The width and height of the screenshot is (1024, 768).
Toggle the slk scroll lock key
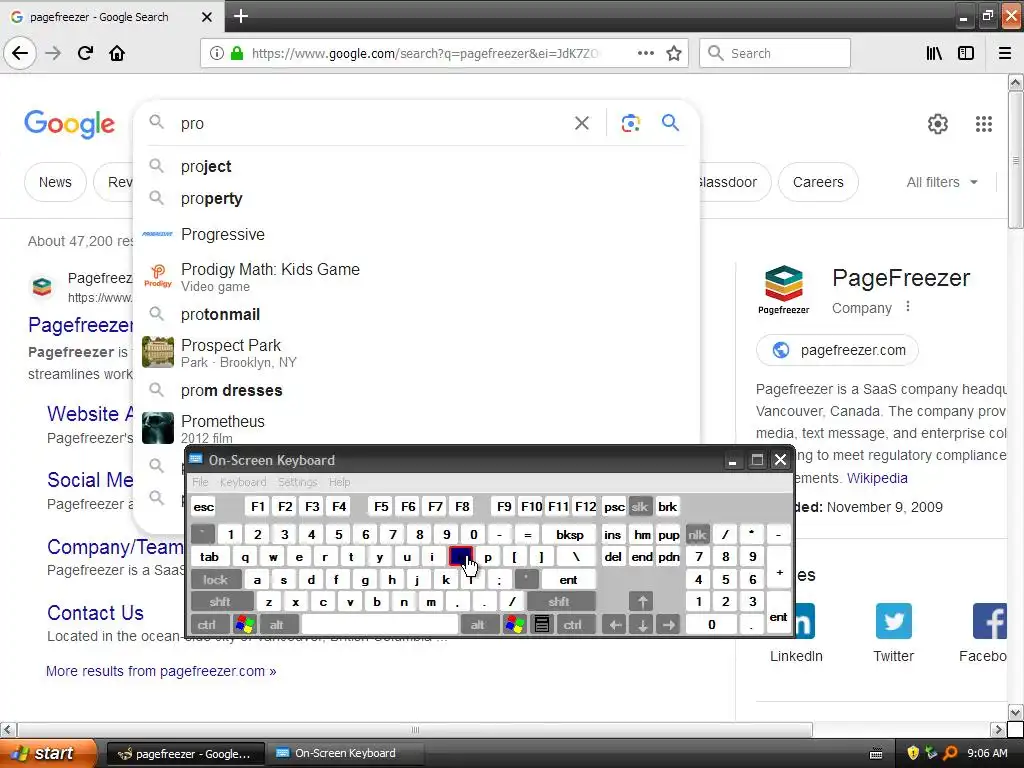pyautogui.click(x=639, y=507)
